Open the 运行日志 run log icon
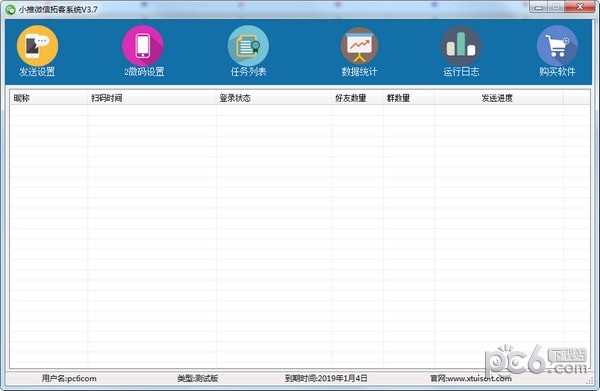Screen dimensions: 600x391 pyautogui.click(x=461, y=46)
